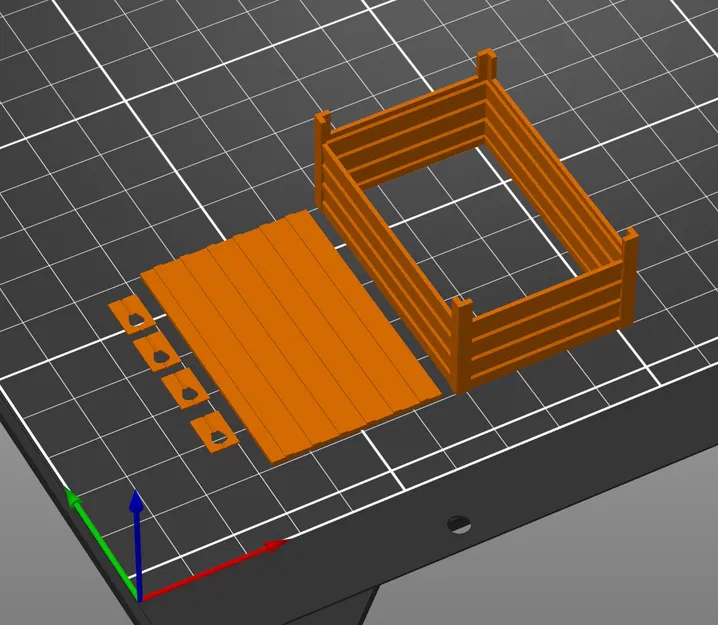Click the green Y axis arrow

point(101,543)
